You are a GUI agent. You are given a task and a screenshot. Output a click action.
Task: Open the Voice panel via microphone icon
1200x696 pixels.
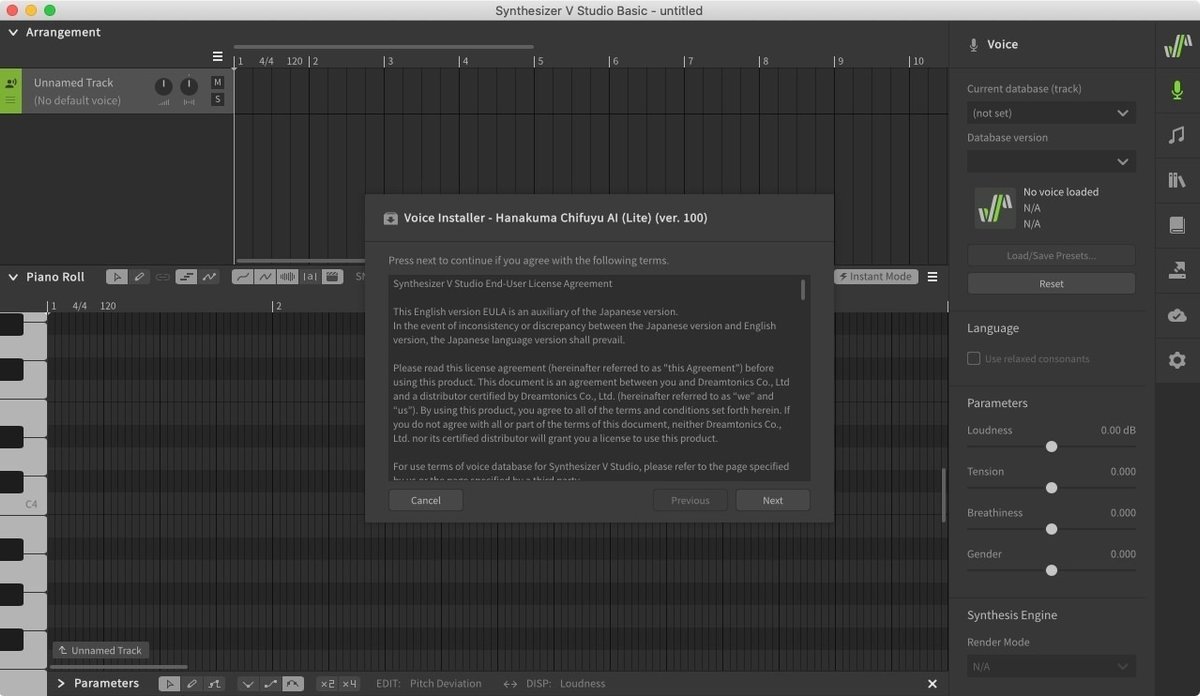point(1177,89)
